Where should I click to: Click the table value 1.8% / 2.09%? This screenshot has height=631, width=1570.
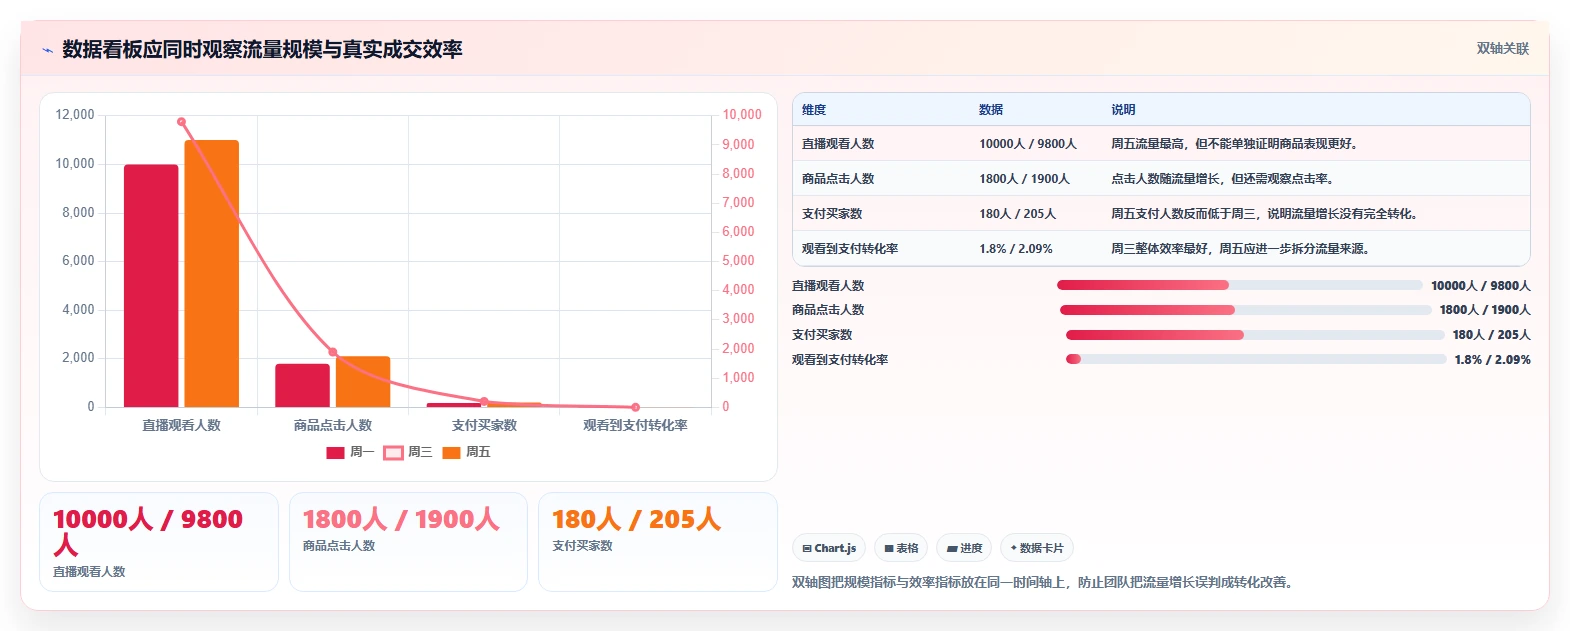(x=1016, y=249)
